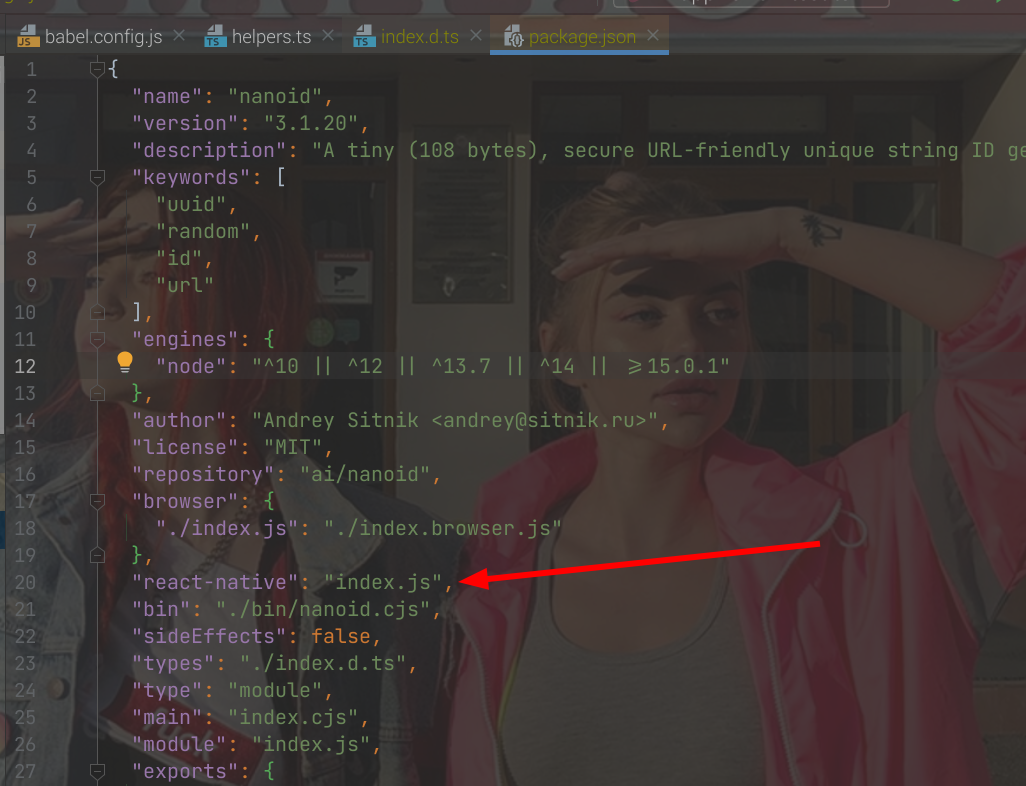Click the keywords fold end marker on line 10
Screen dimensions: 1026x786
[97, 312]
